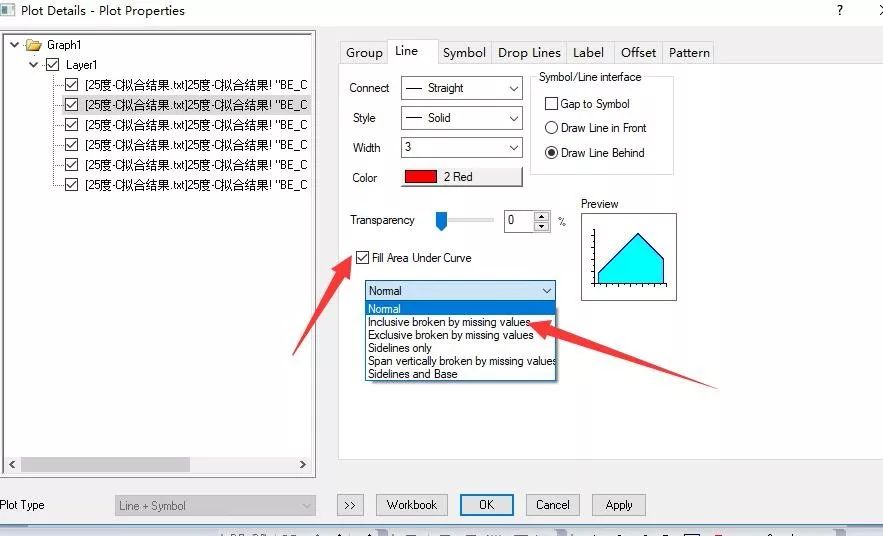Switch to the Symbol tab
Viewport: 883px width, 536px height.
[464, 53]
